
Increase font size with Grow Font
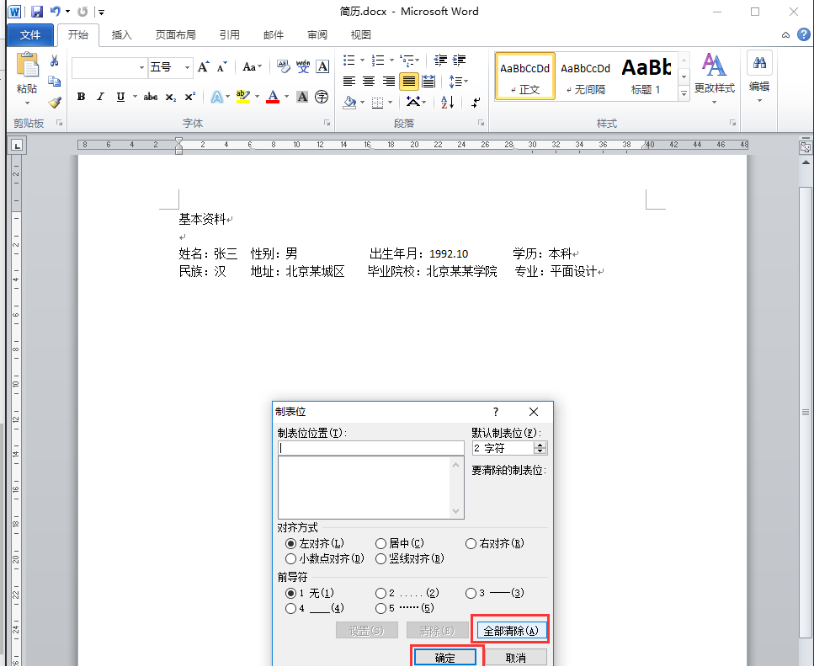pos(203,67)
